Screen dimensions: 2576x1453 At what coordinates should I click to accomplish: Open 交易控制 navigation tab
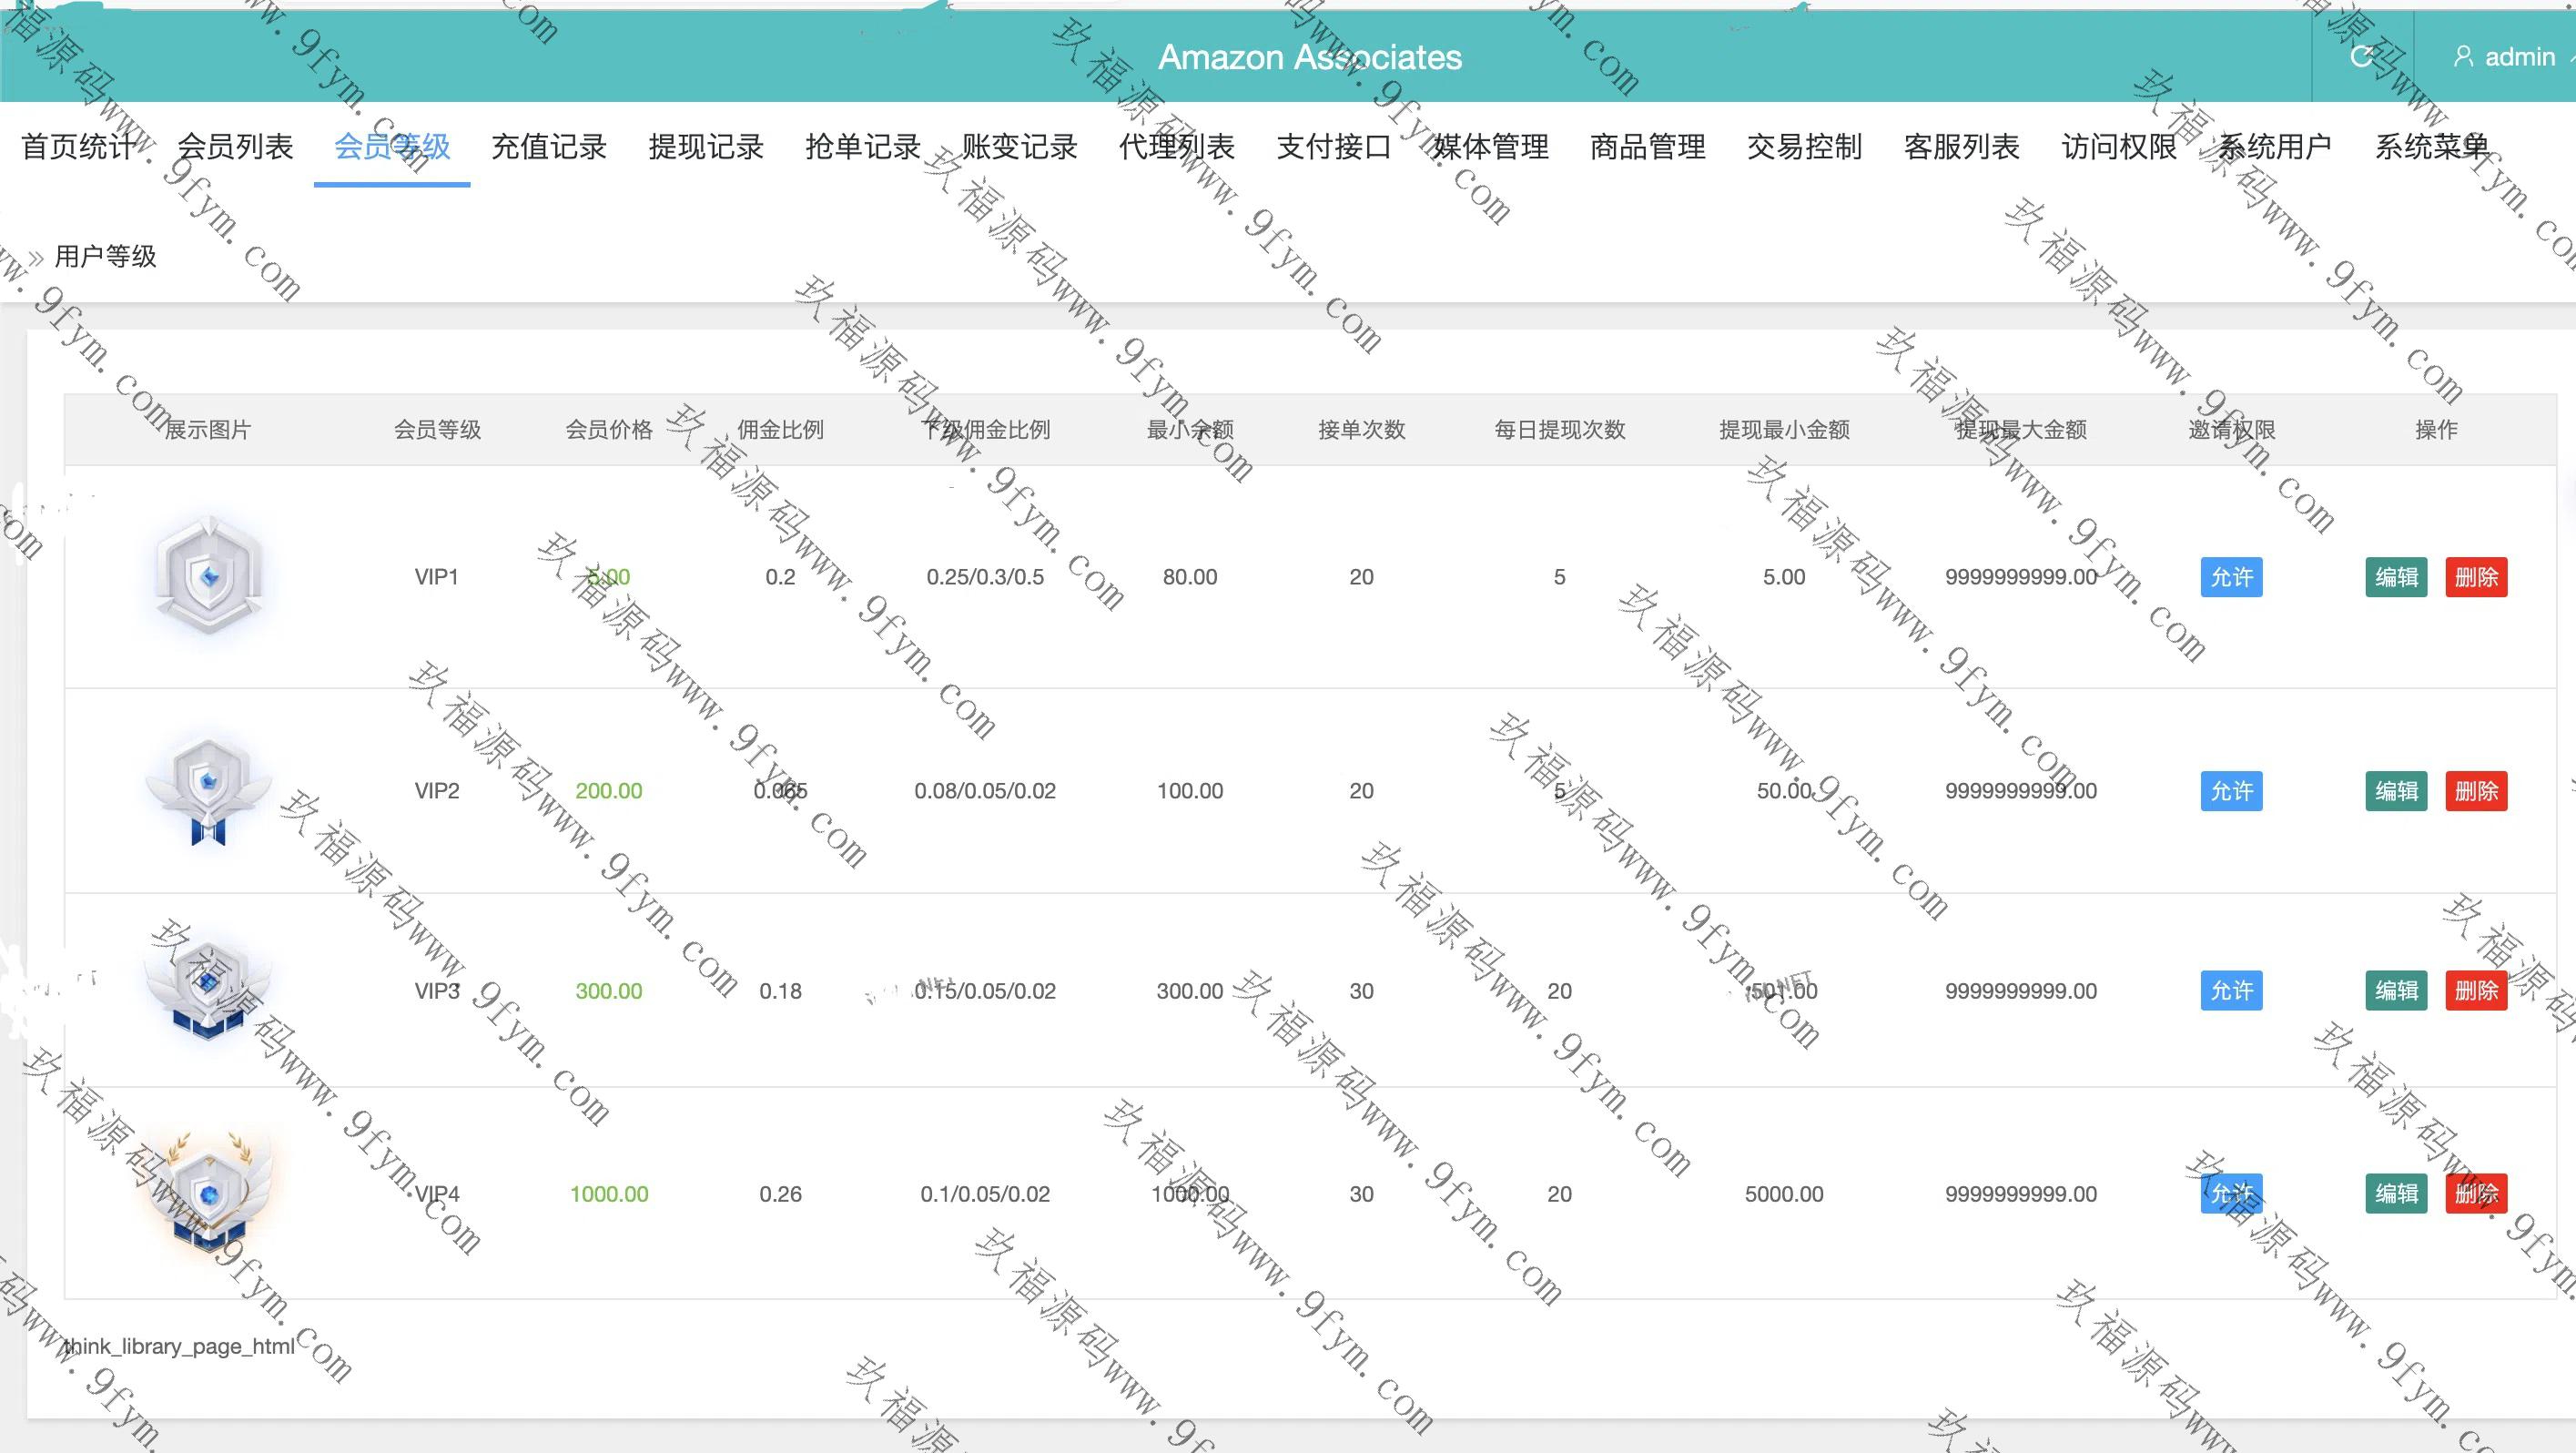point(1804,147)
